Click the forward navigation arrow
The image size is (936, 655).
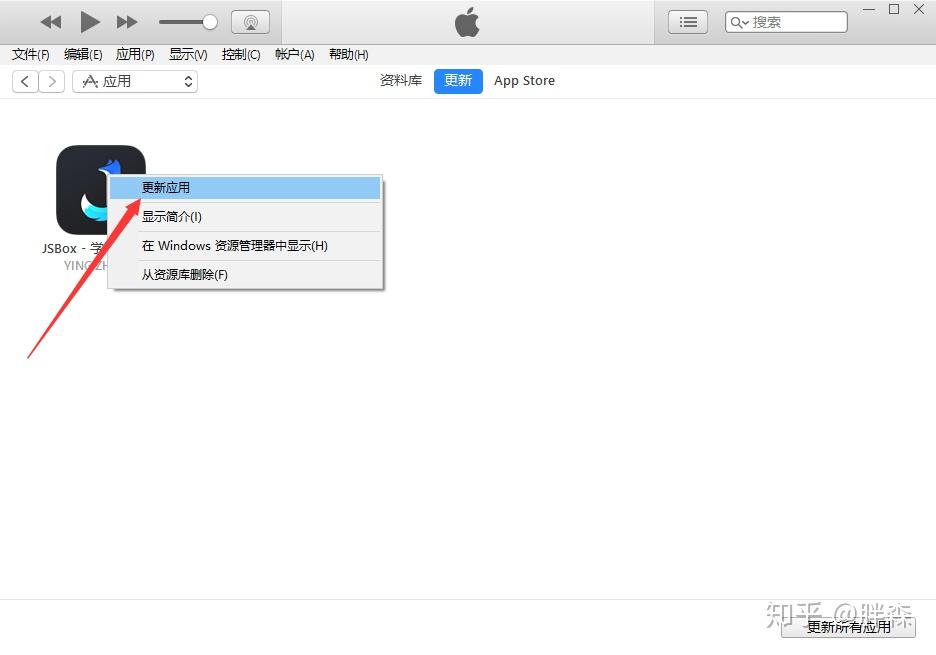coord(51,81)
